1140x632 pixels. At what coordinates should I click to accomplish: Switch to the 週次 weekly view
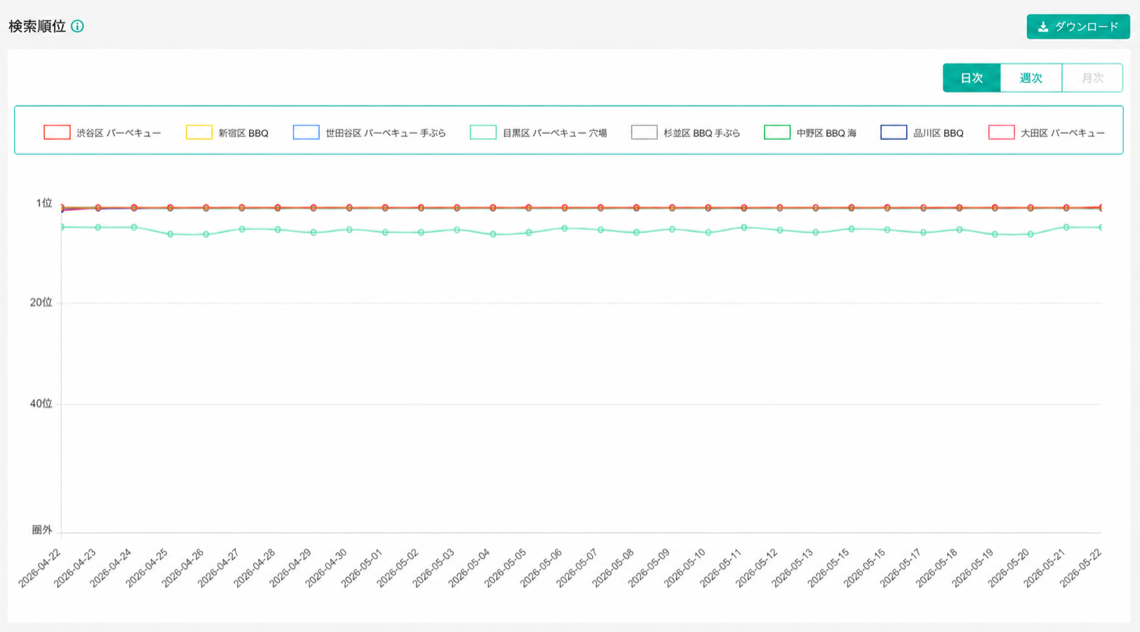tap(1031, 78)
